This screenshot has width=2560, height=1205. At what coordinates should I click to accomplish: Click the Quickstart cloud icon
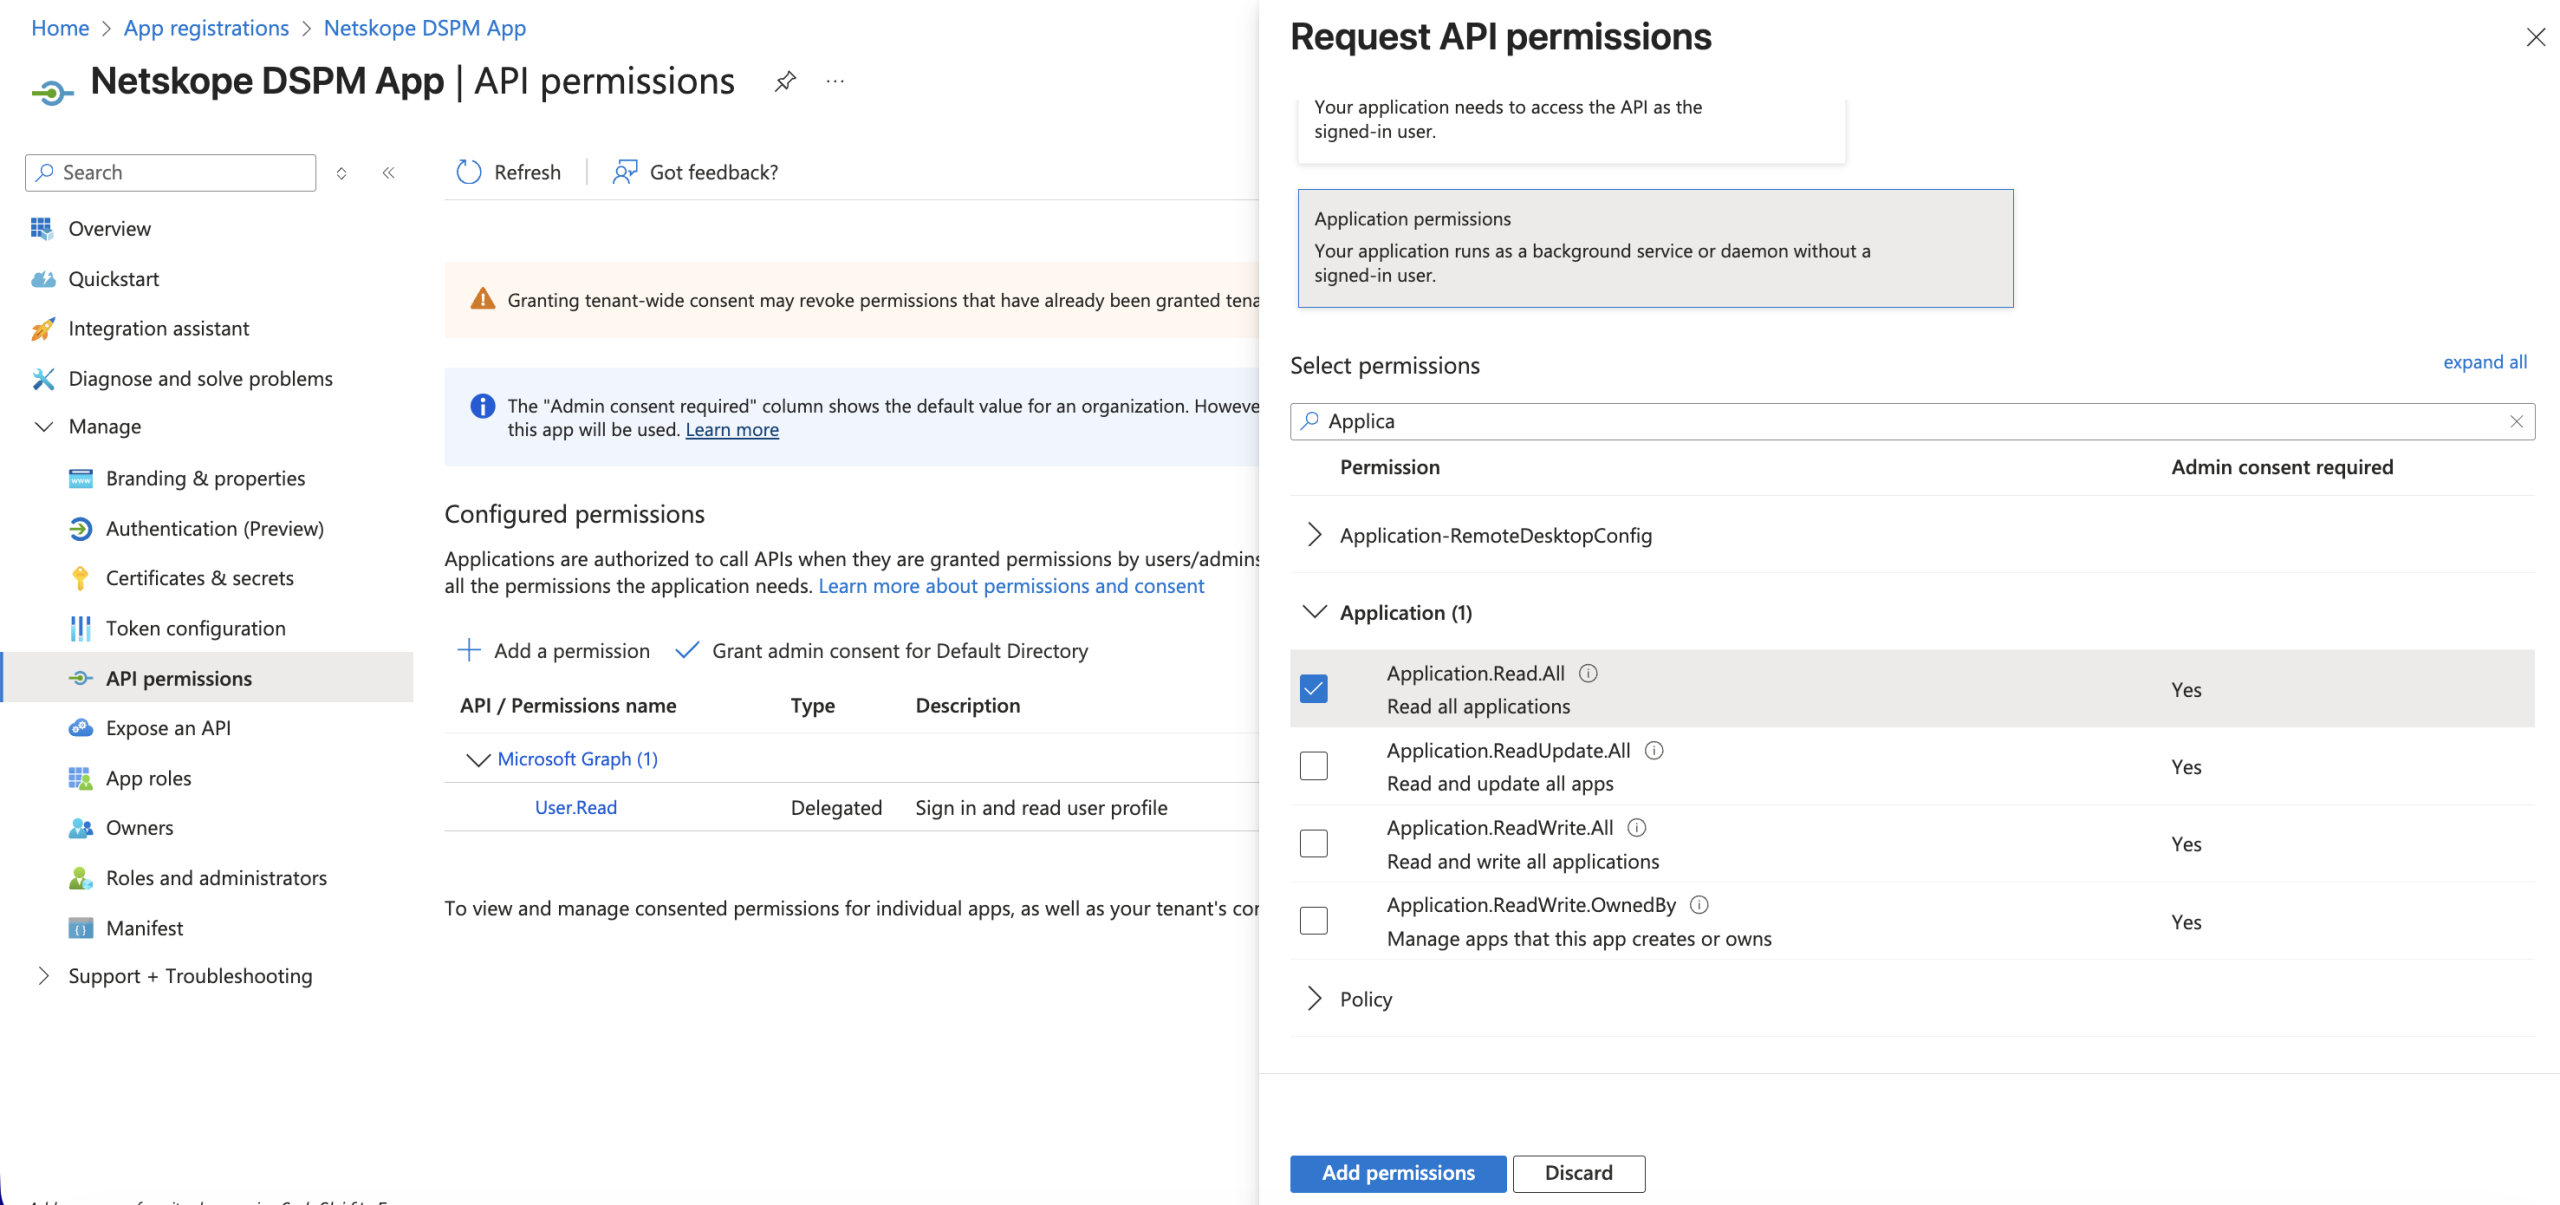point(42,278)
